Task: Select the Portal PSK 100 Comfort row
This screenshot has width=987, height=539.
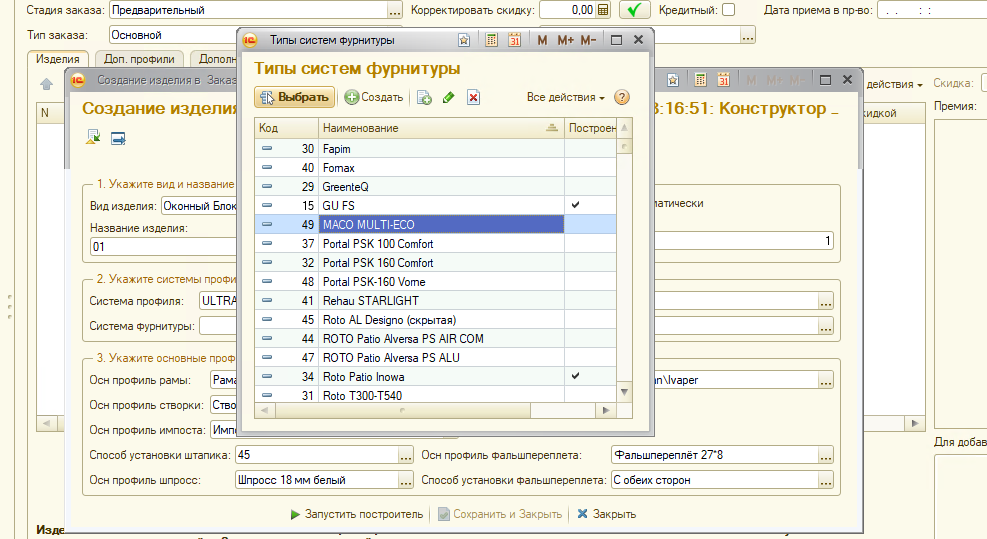Action: pyautogui.click(x=436, y=243)
